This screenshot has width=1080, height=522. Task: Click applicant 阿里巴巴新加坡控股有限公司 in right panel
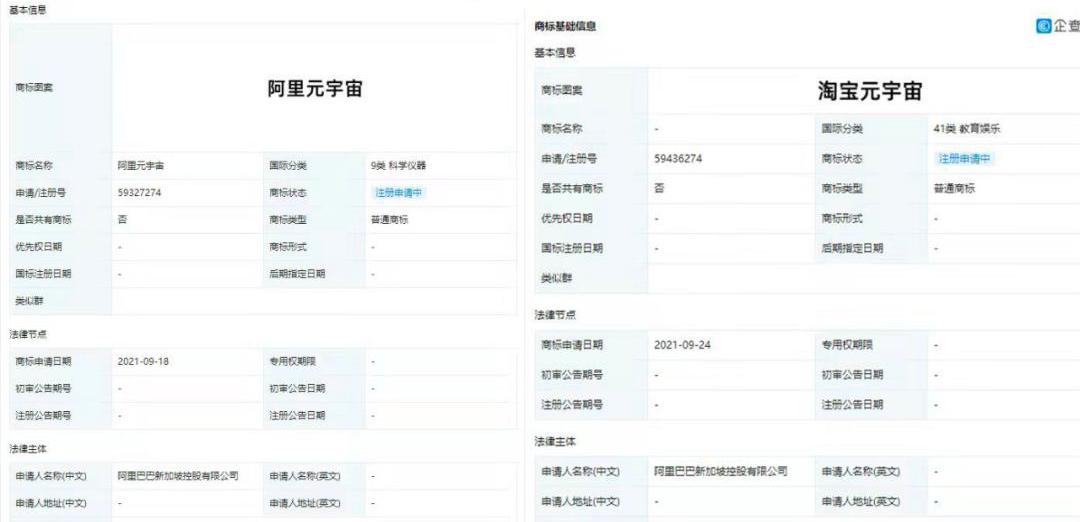tap(720, 472)
